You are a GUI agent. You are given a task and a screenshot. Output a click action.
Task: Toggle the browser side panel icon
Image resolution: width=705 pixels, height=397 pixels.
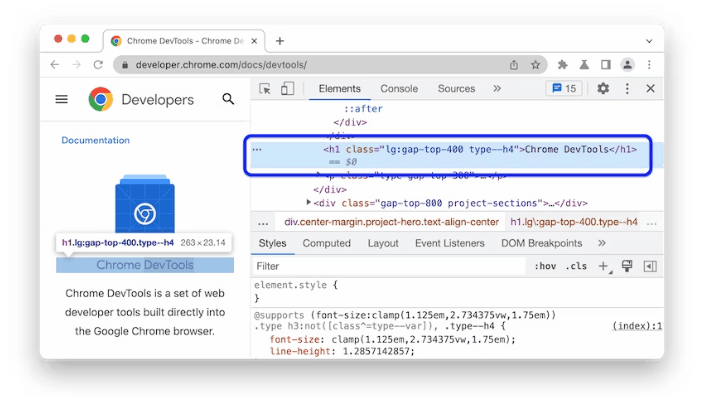coord(606,65)
